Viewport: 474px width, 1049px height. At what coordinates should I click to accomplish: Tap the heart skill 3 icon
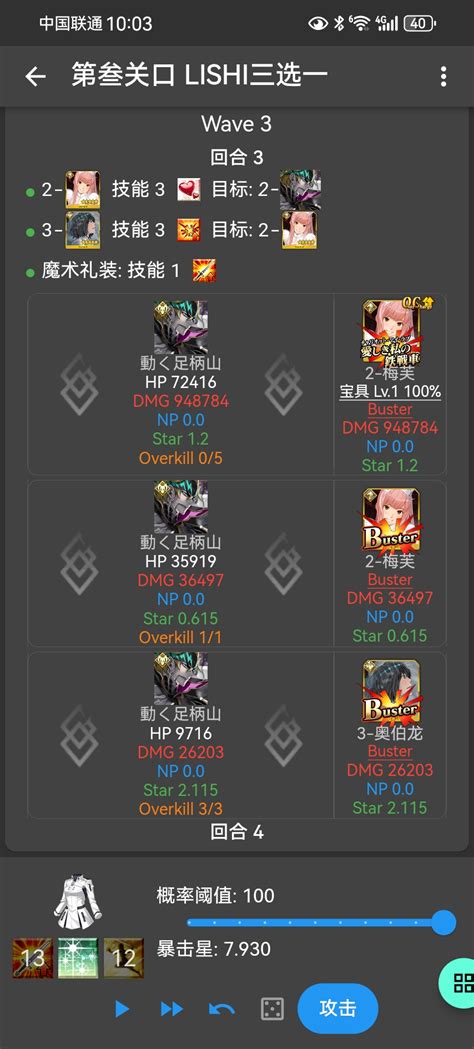[189, 190]
